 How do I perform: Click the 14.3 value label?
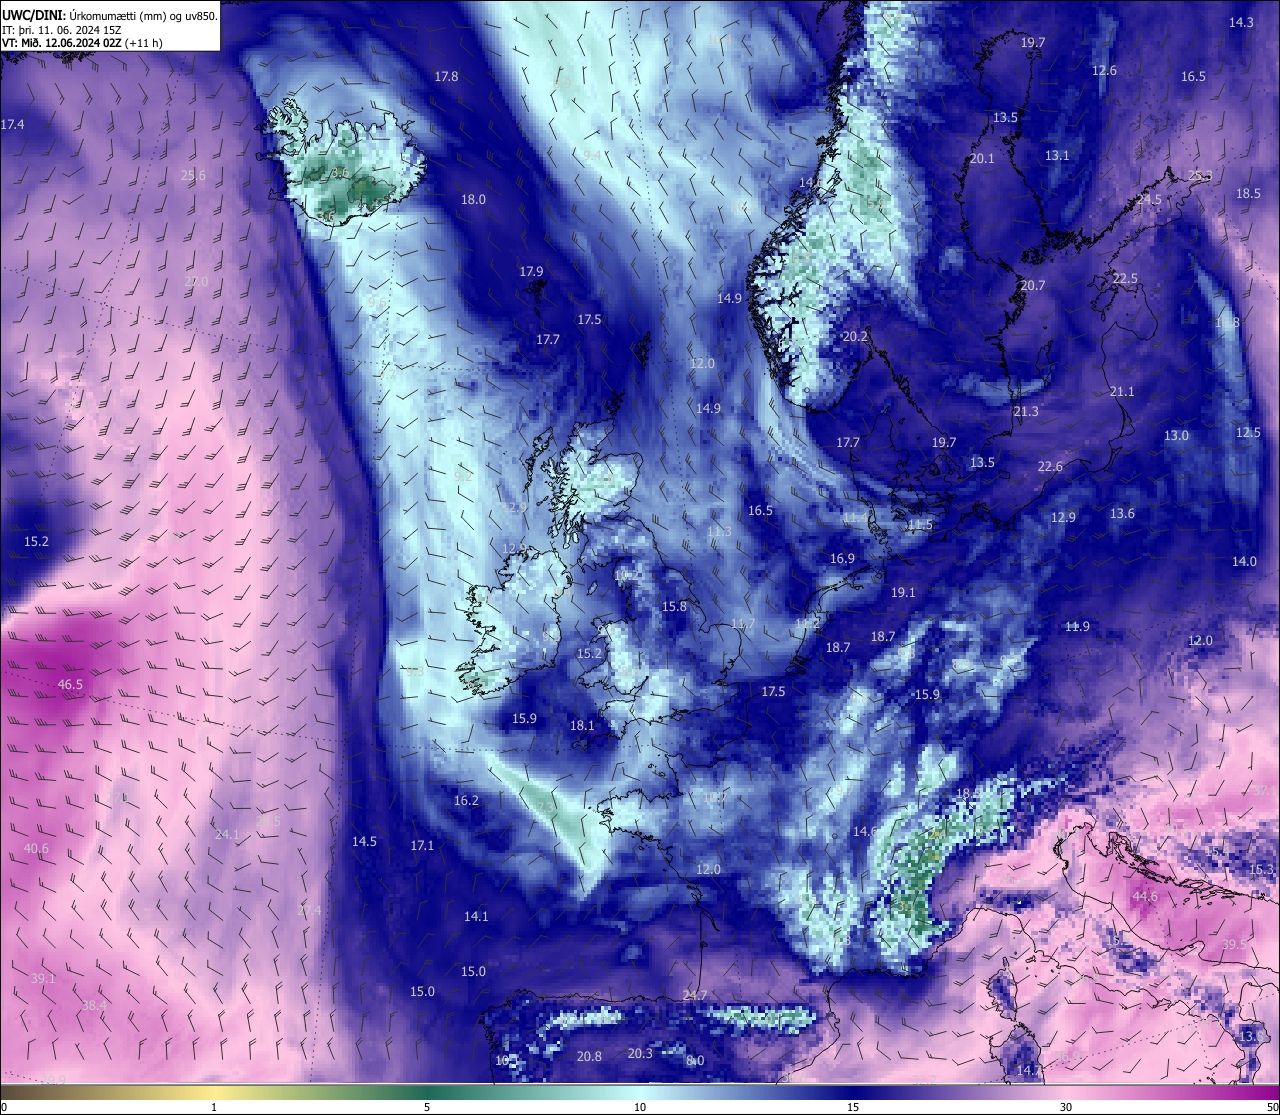1241,23
